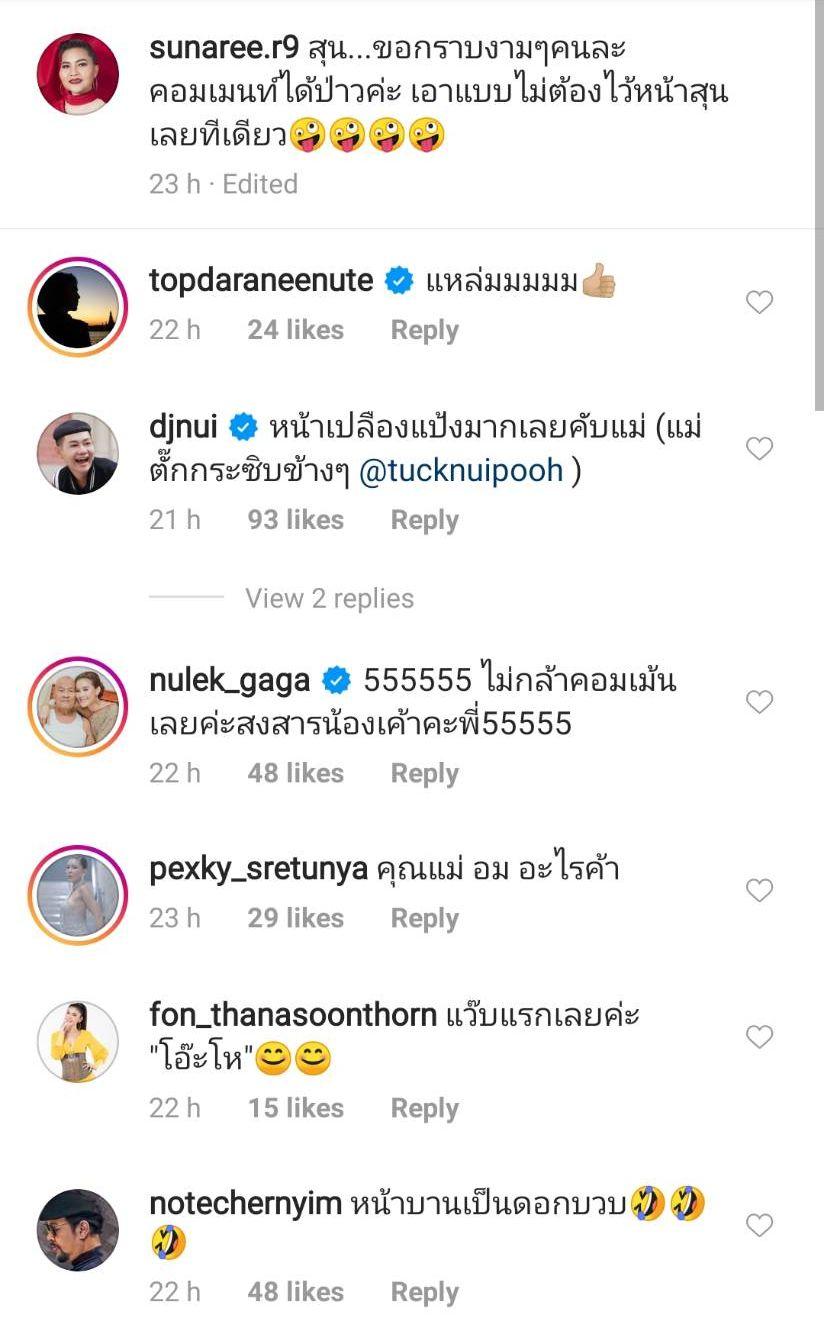Viewport: 824px width, 1342px height.
Task: Open sunaree.r9 profile picture
Action: (x=78, y=74)
